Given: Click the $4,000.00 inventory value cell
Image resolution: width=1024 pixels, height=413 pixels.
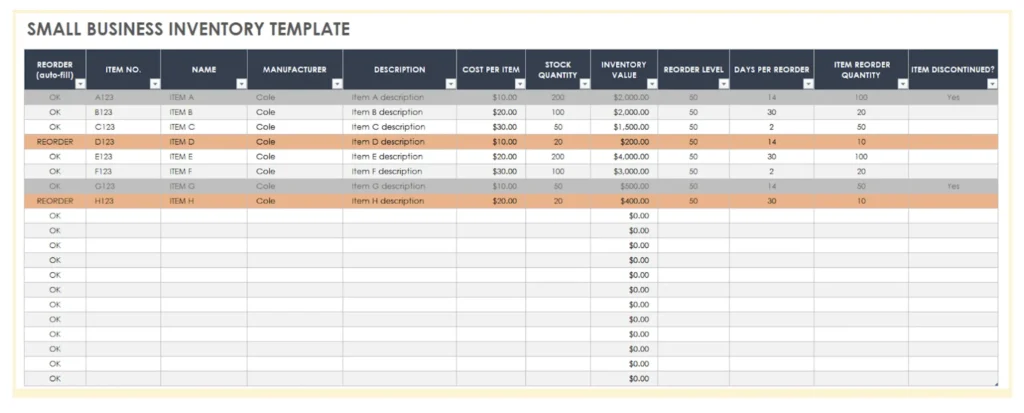Looking at the screenshot, I should pos(623,157).
